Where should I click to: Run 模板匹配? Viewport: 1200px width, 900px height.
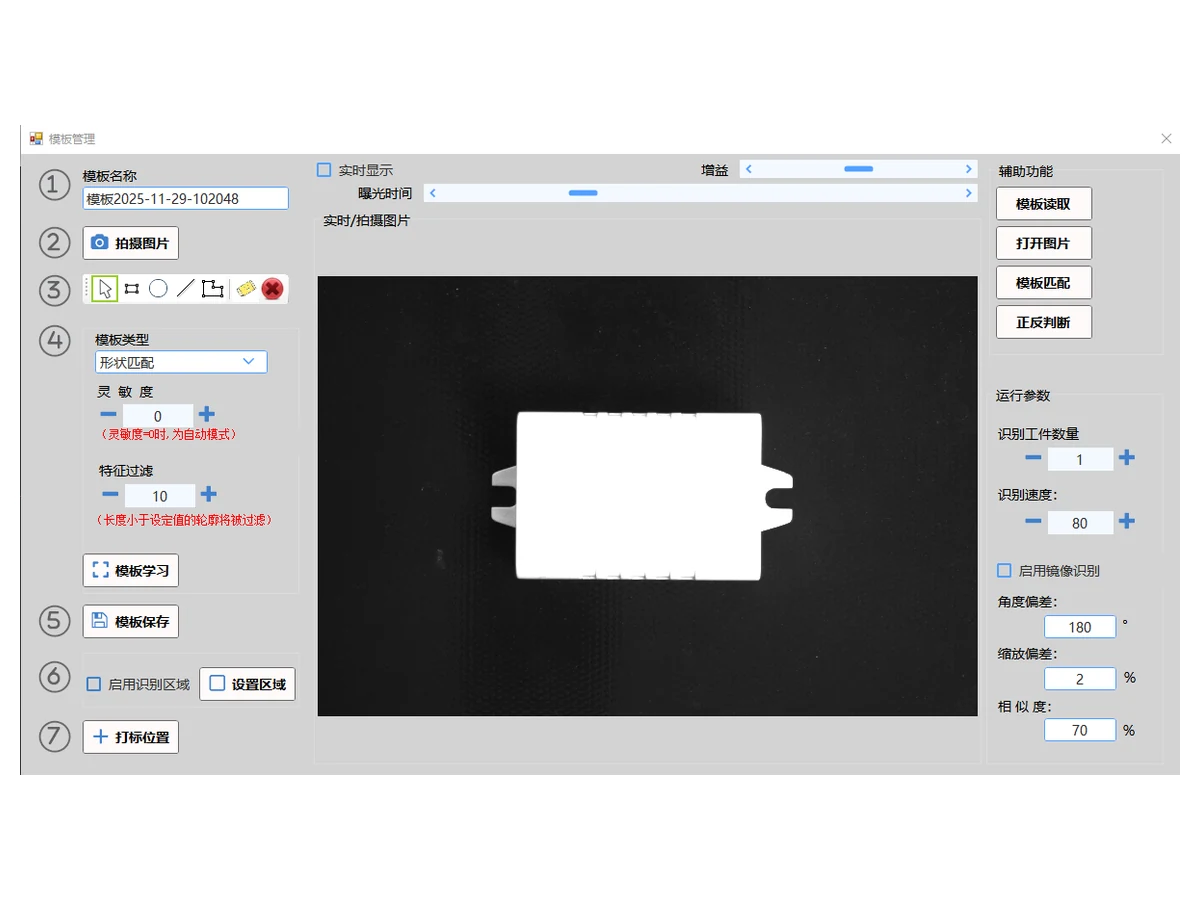coord(1044,283)
